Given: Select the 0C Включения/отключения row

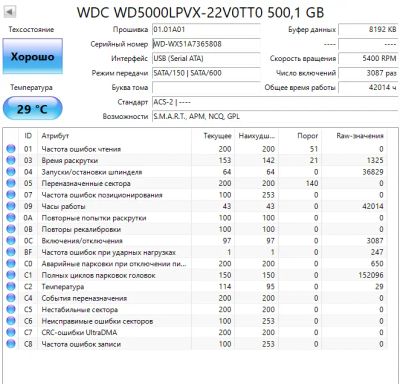Looking at the screenshot, I should [x=195, y=241].
